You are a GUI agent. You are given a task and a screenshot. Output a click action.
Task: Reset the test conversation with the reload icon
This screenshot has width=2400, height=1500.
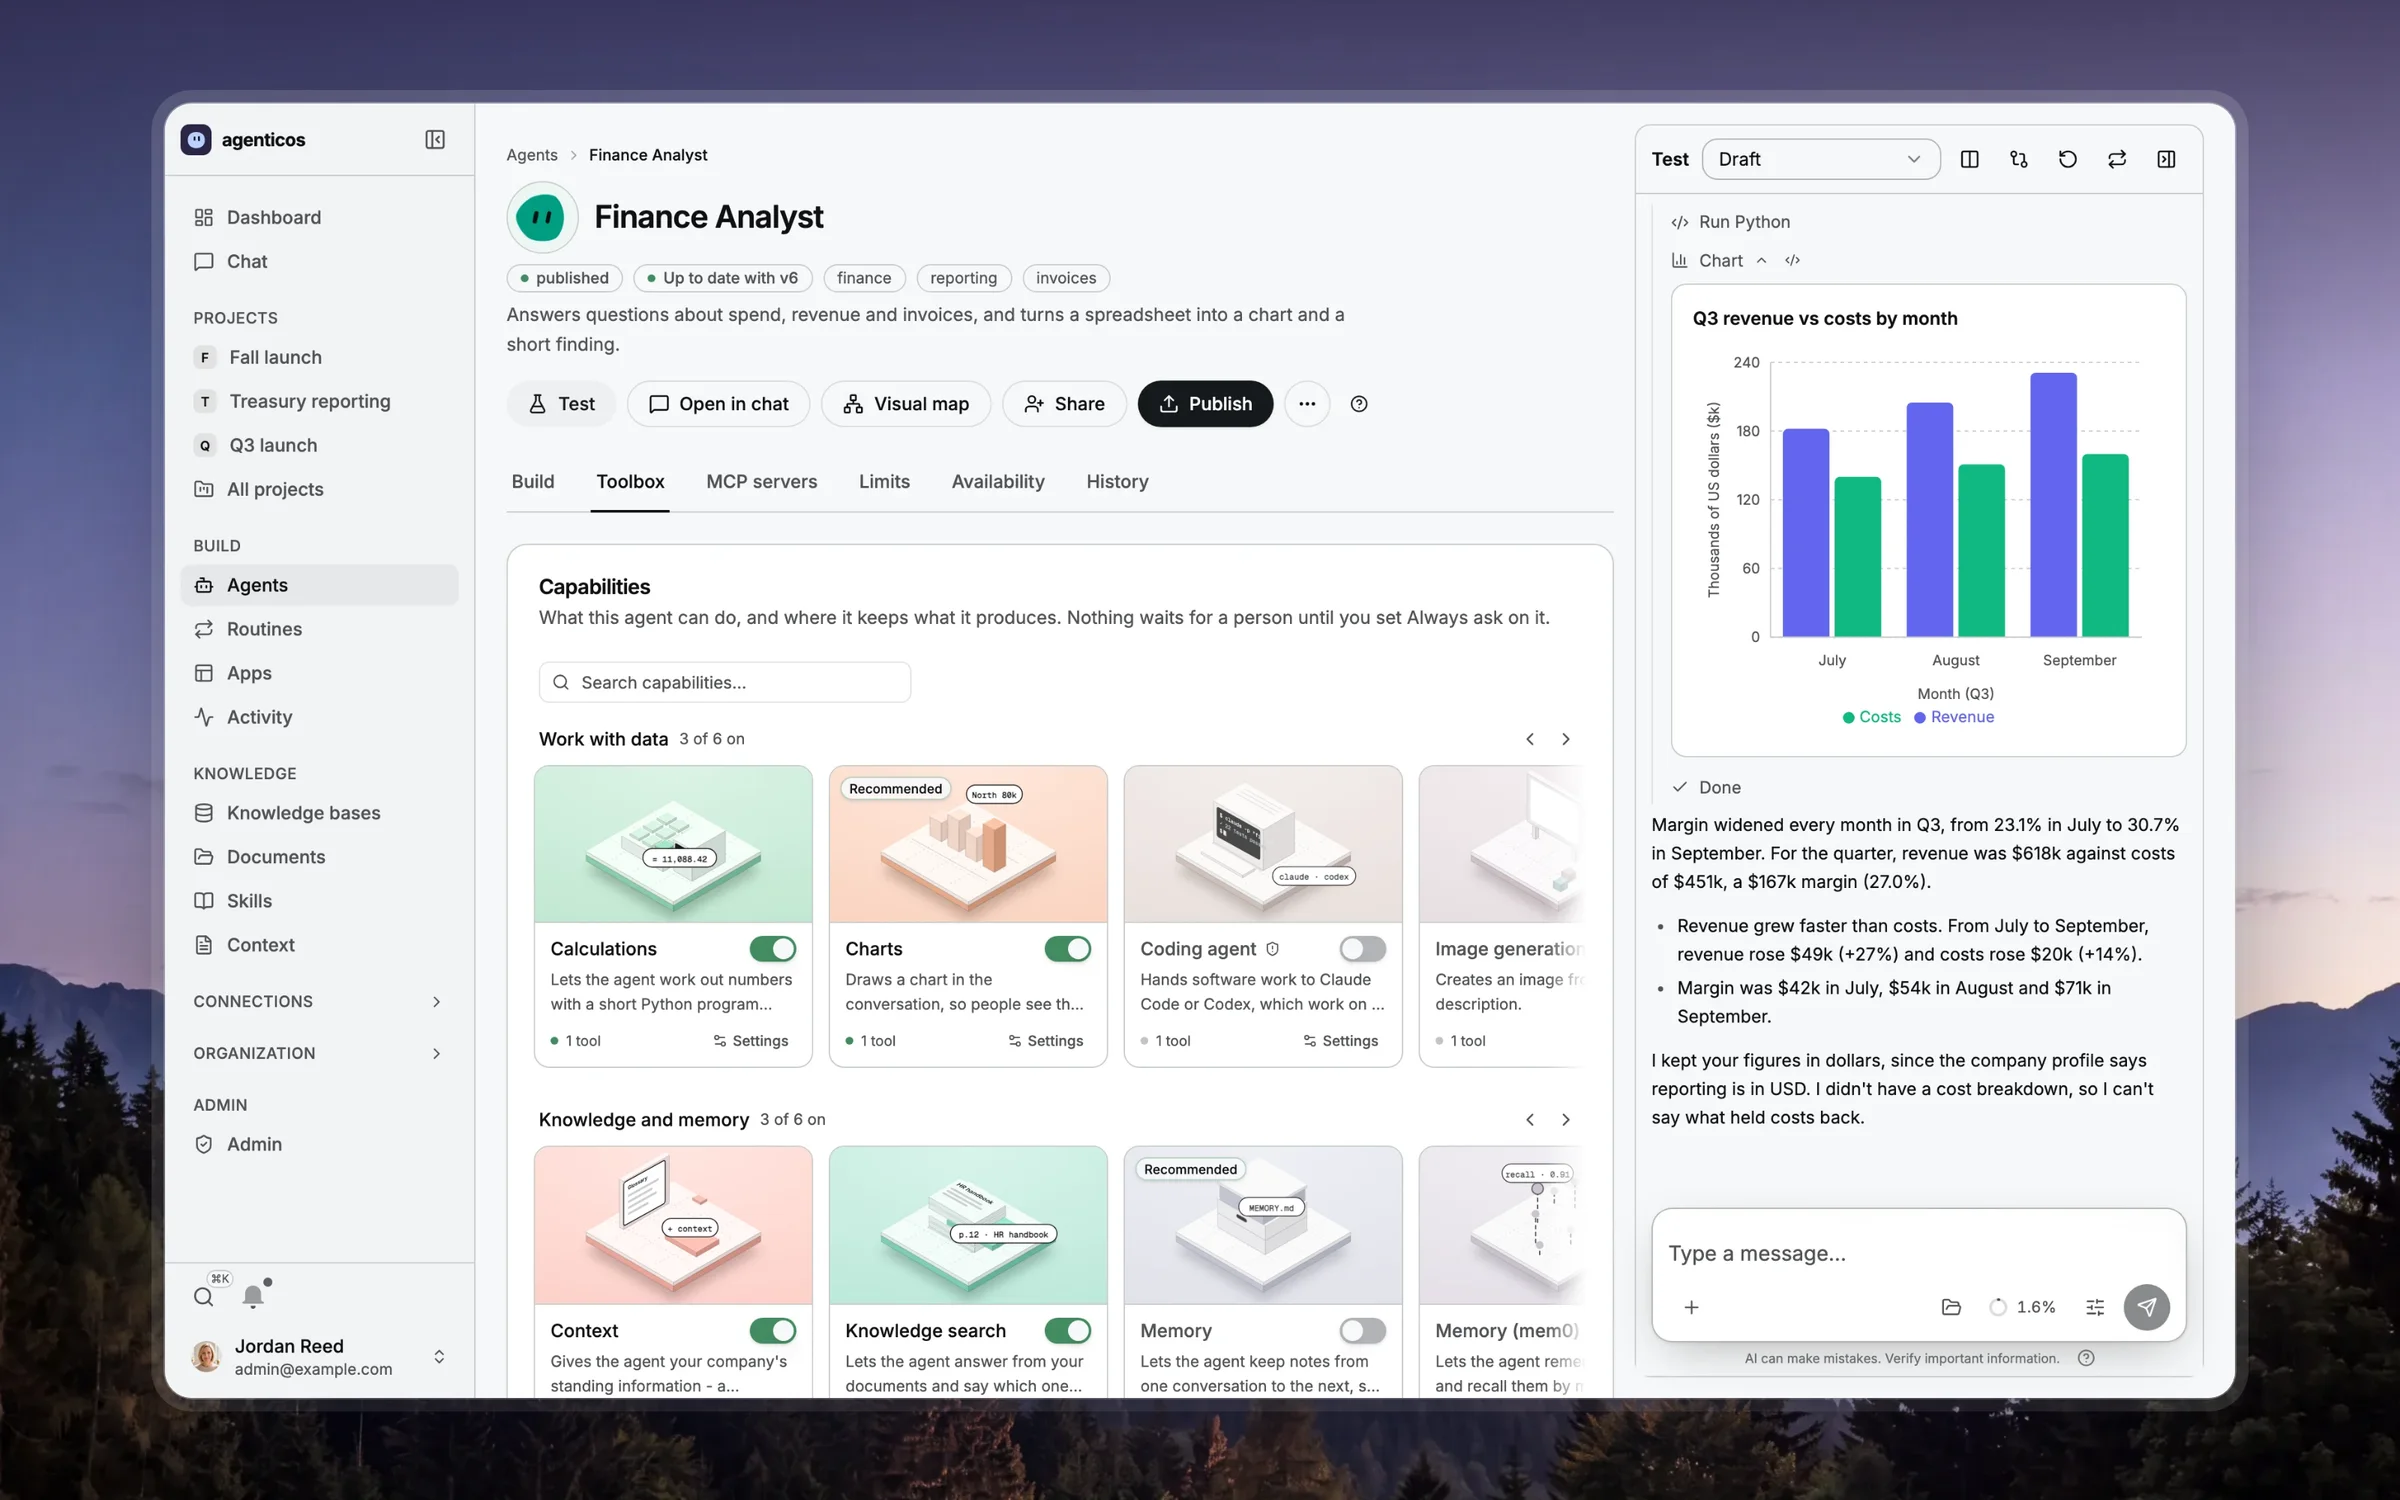pos(2067,159)
